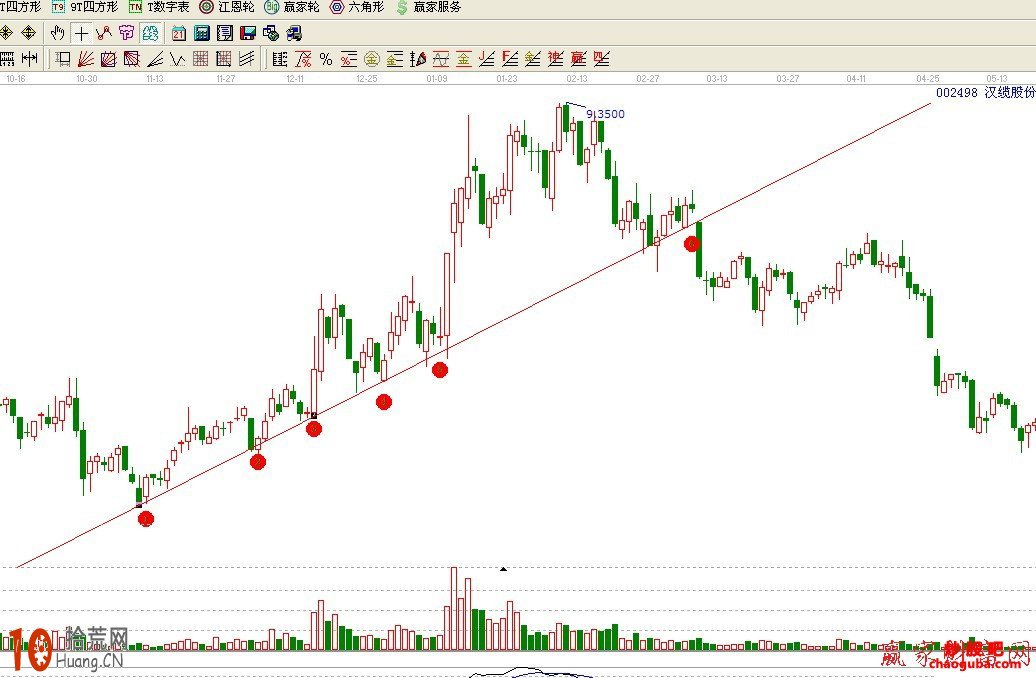The height and width of the screenshot is (678, 1036).
Task: Select the hand pan tool
Action: tap(58, 33)
